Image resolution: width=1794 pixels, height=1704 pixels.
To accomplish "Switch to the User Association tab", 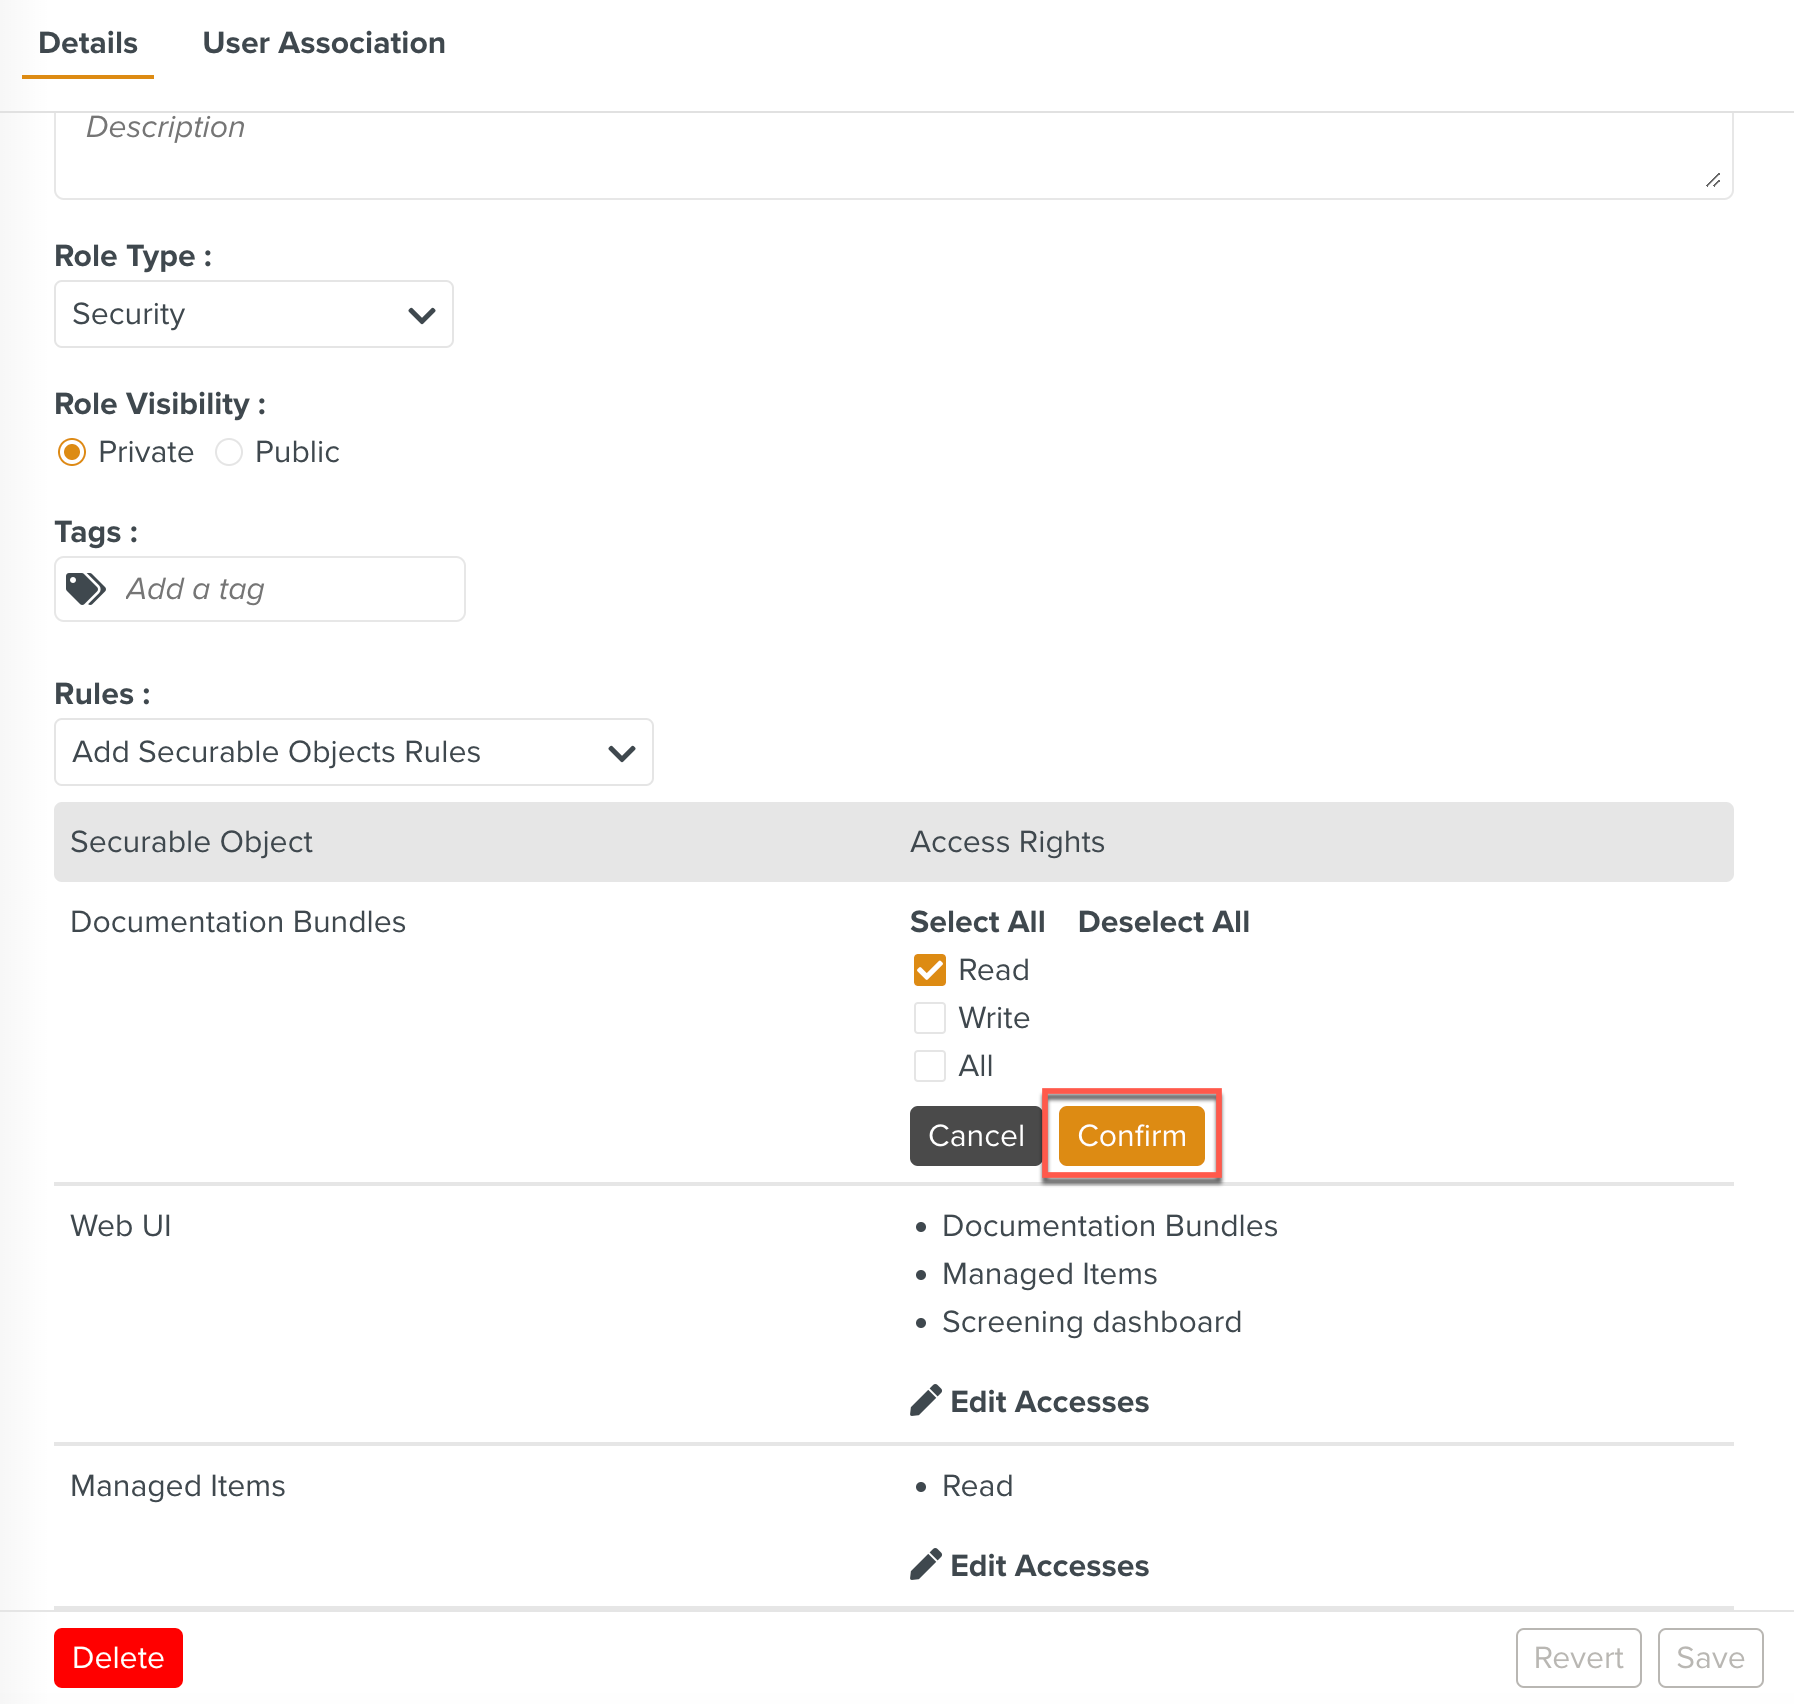I will [x=323, y=43].
